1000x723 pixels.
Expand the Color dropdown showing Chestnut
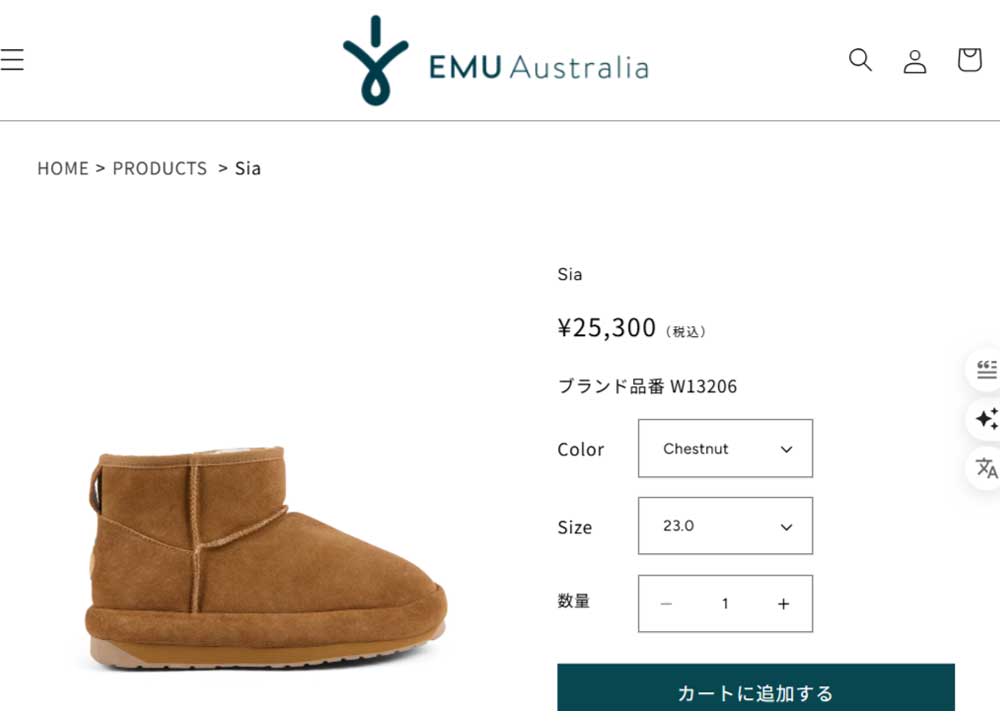coord(725,448)
